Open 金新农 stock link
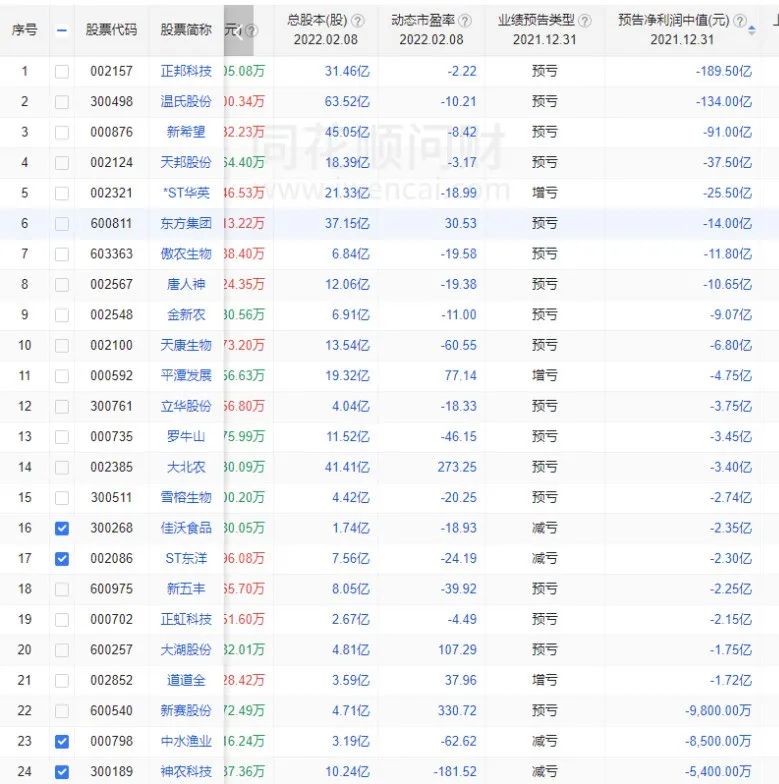 [186, 315]
